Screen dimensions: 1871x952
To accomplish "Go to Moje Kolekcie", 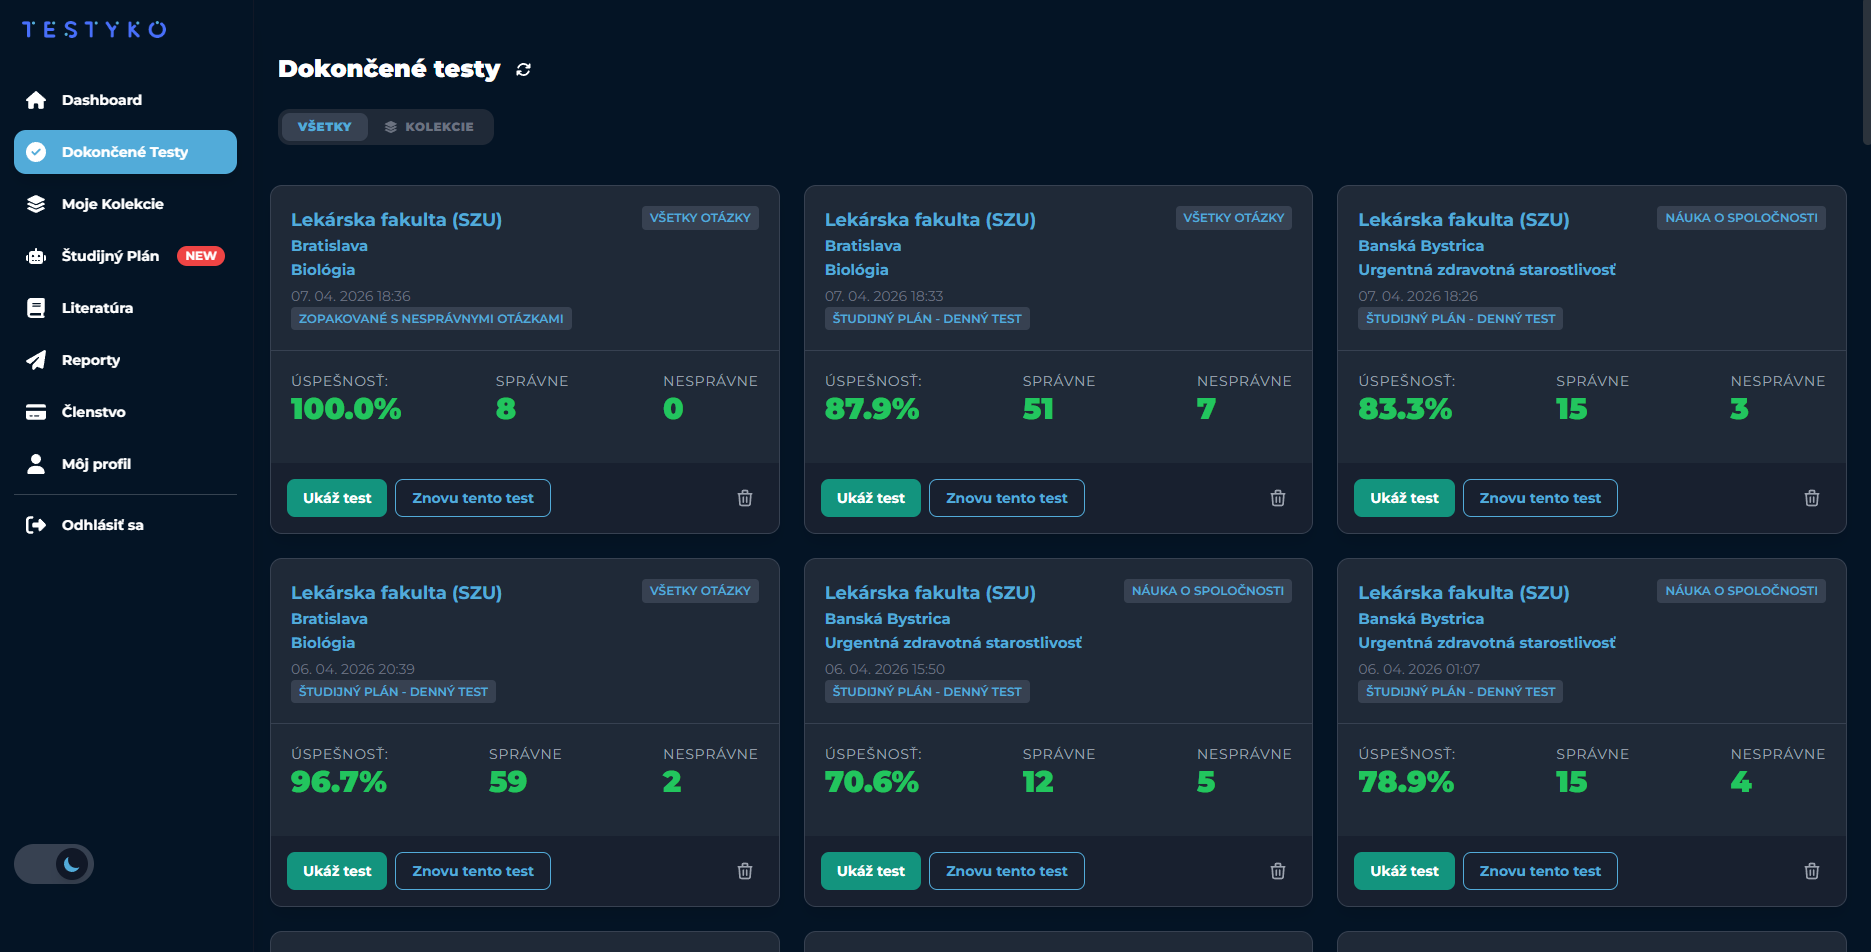I will click(x=112, y=204).
